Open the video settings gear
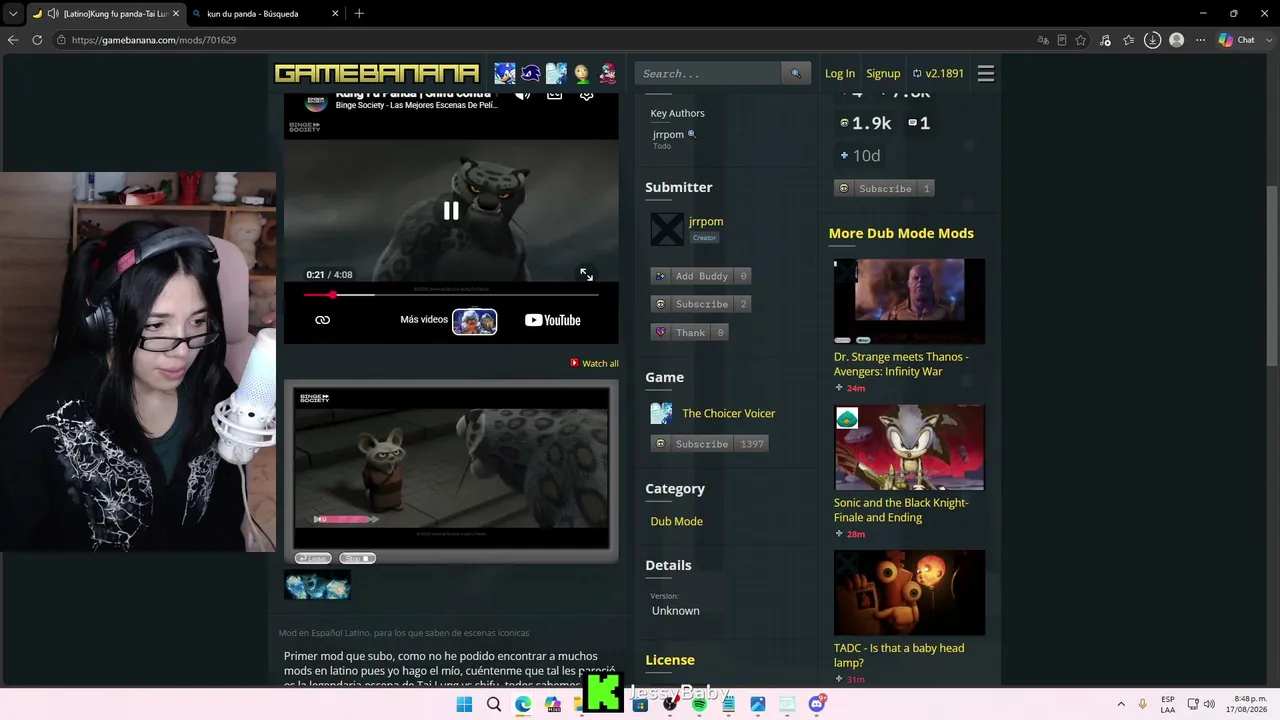This screenshot has width=1280, height=720. 587,96
